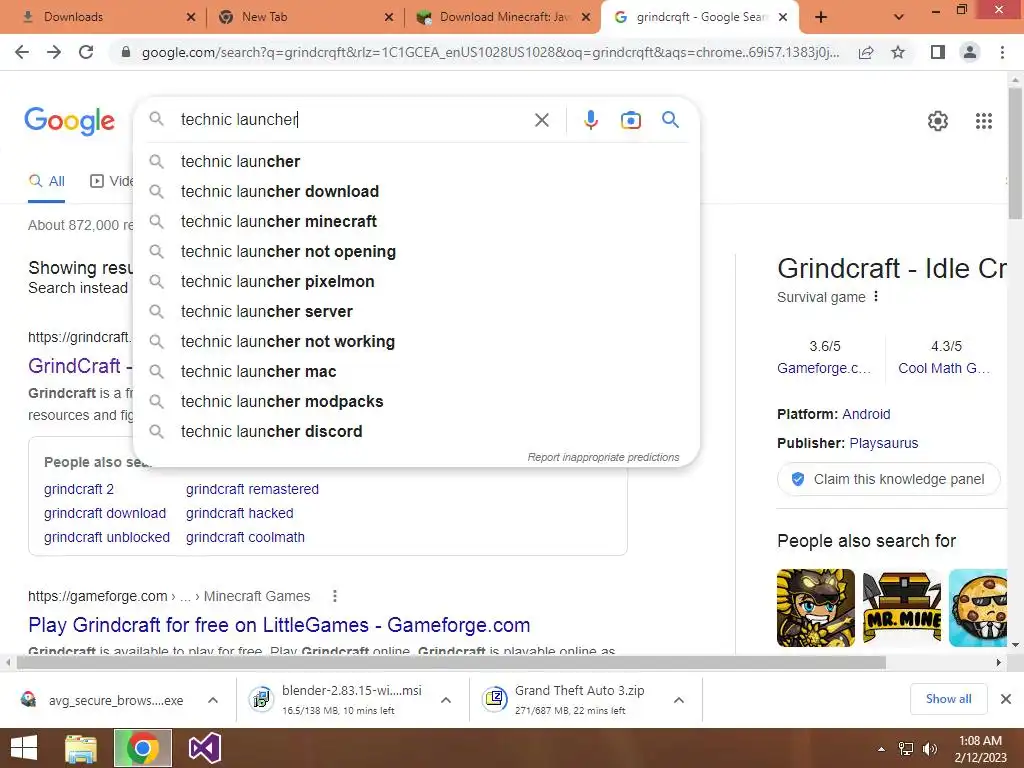Open Google settings gear
The width and height of the screenshot is (1024, 768).
click(938, 121)
